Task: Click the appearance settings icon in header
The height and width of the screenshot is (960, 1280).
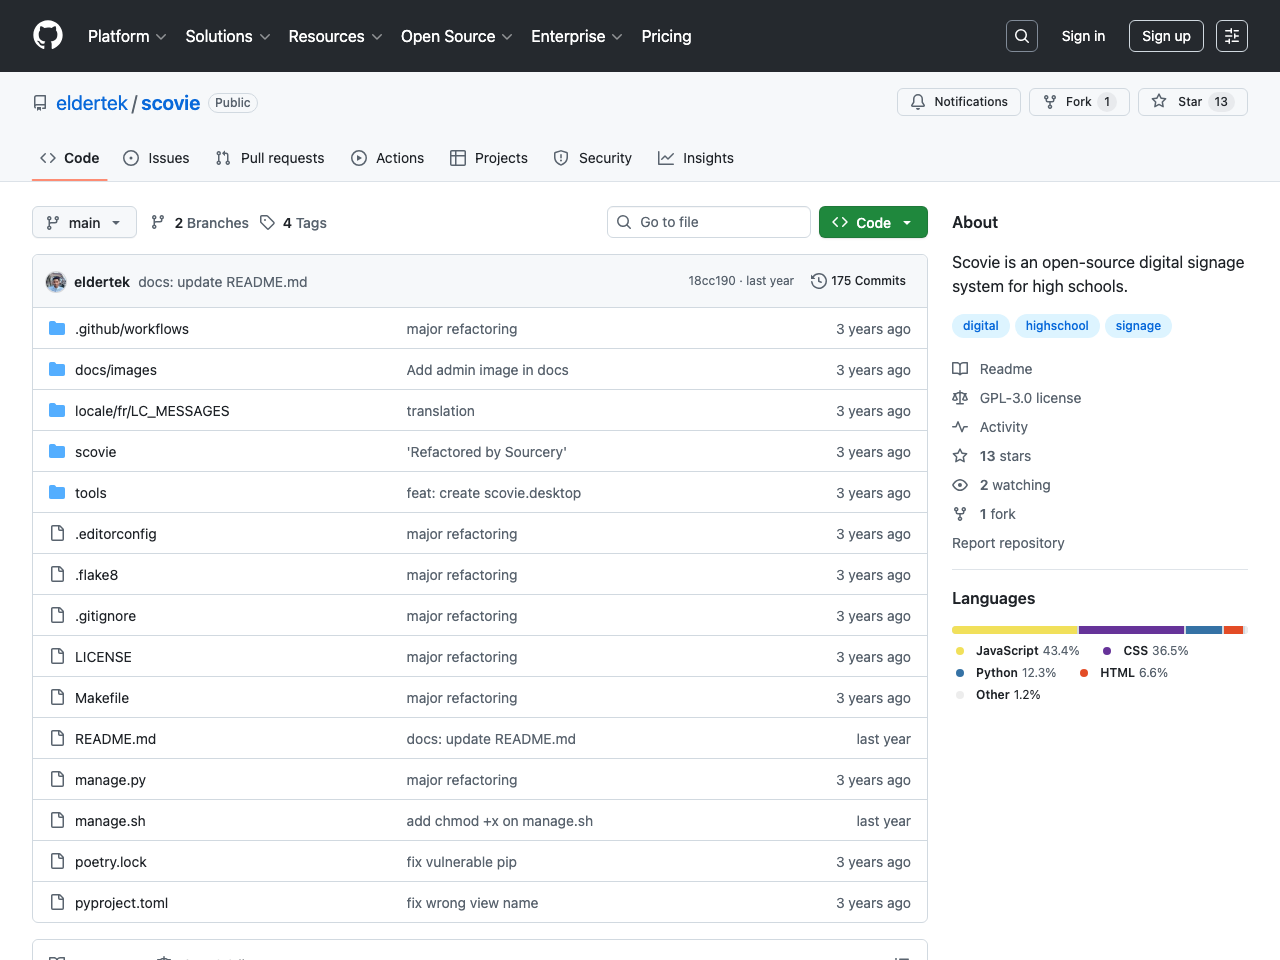Action: (x=1231, y=36)
